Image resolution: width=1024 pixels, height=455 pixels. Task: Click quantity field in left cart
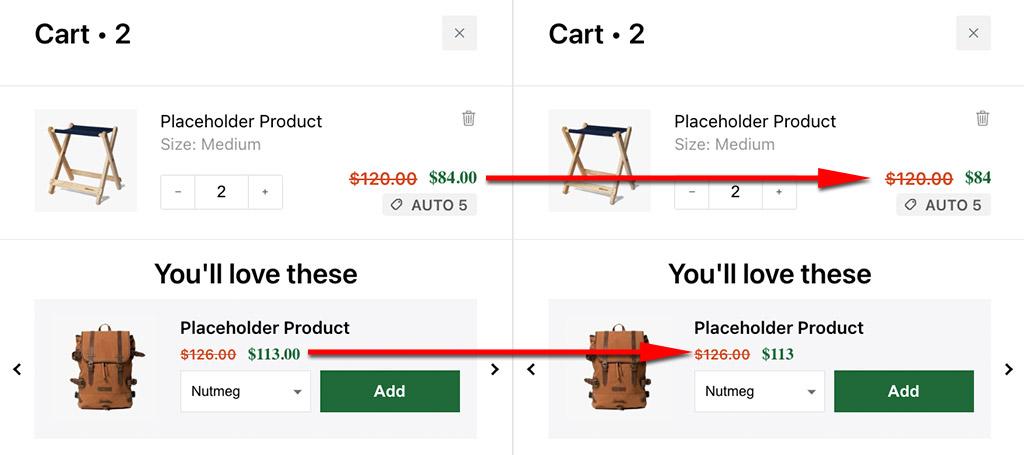pos(221,192)
